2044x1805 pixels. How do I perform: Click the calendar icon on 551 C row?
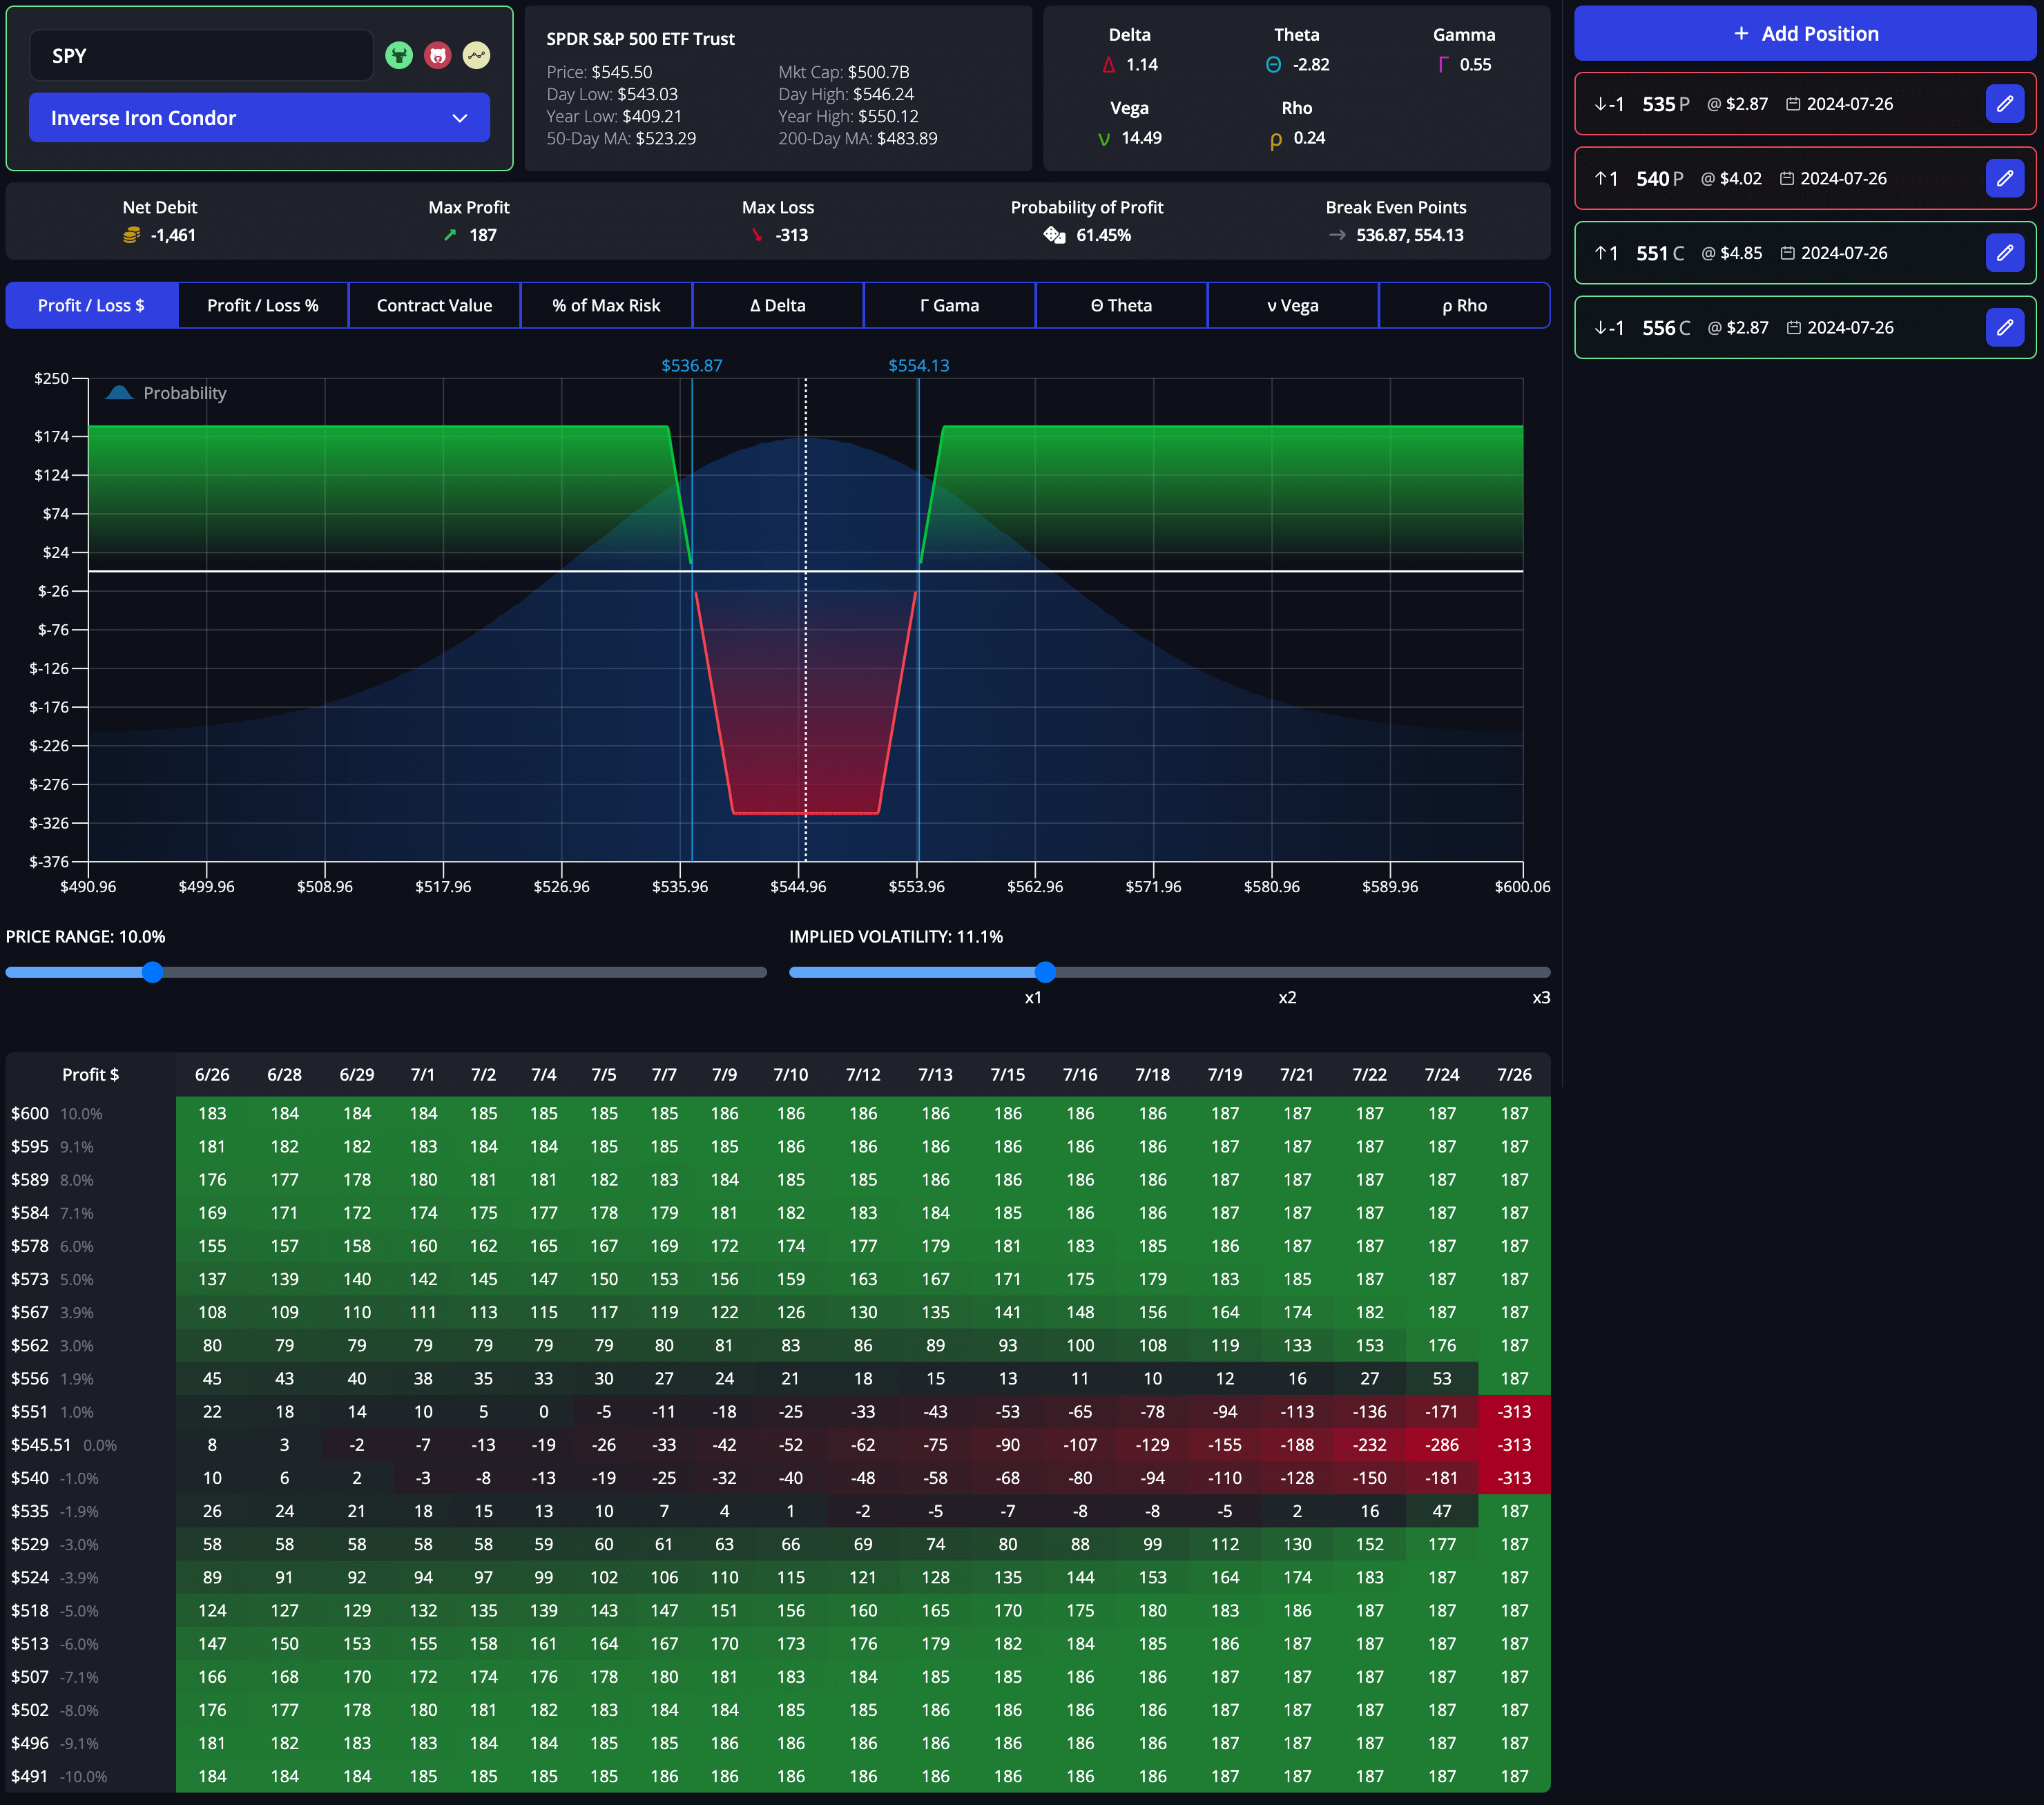point(1787,253)
